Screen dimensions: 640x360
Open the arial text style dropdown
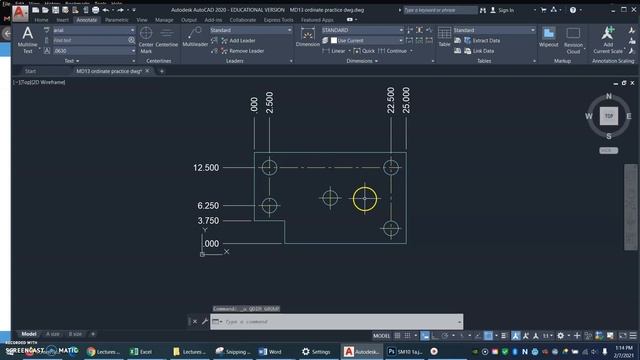click(x=132, y=30)
